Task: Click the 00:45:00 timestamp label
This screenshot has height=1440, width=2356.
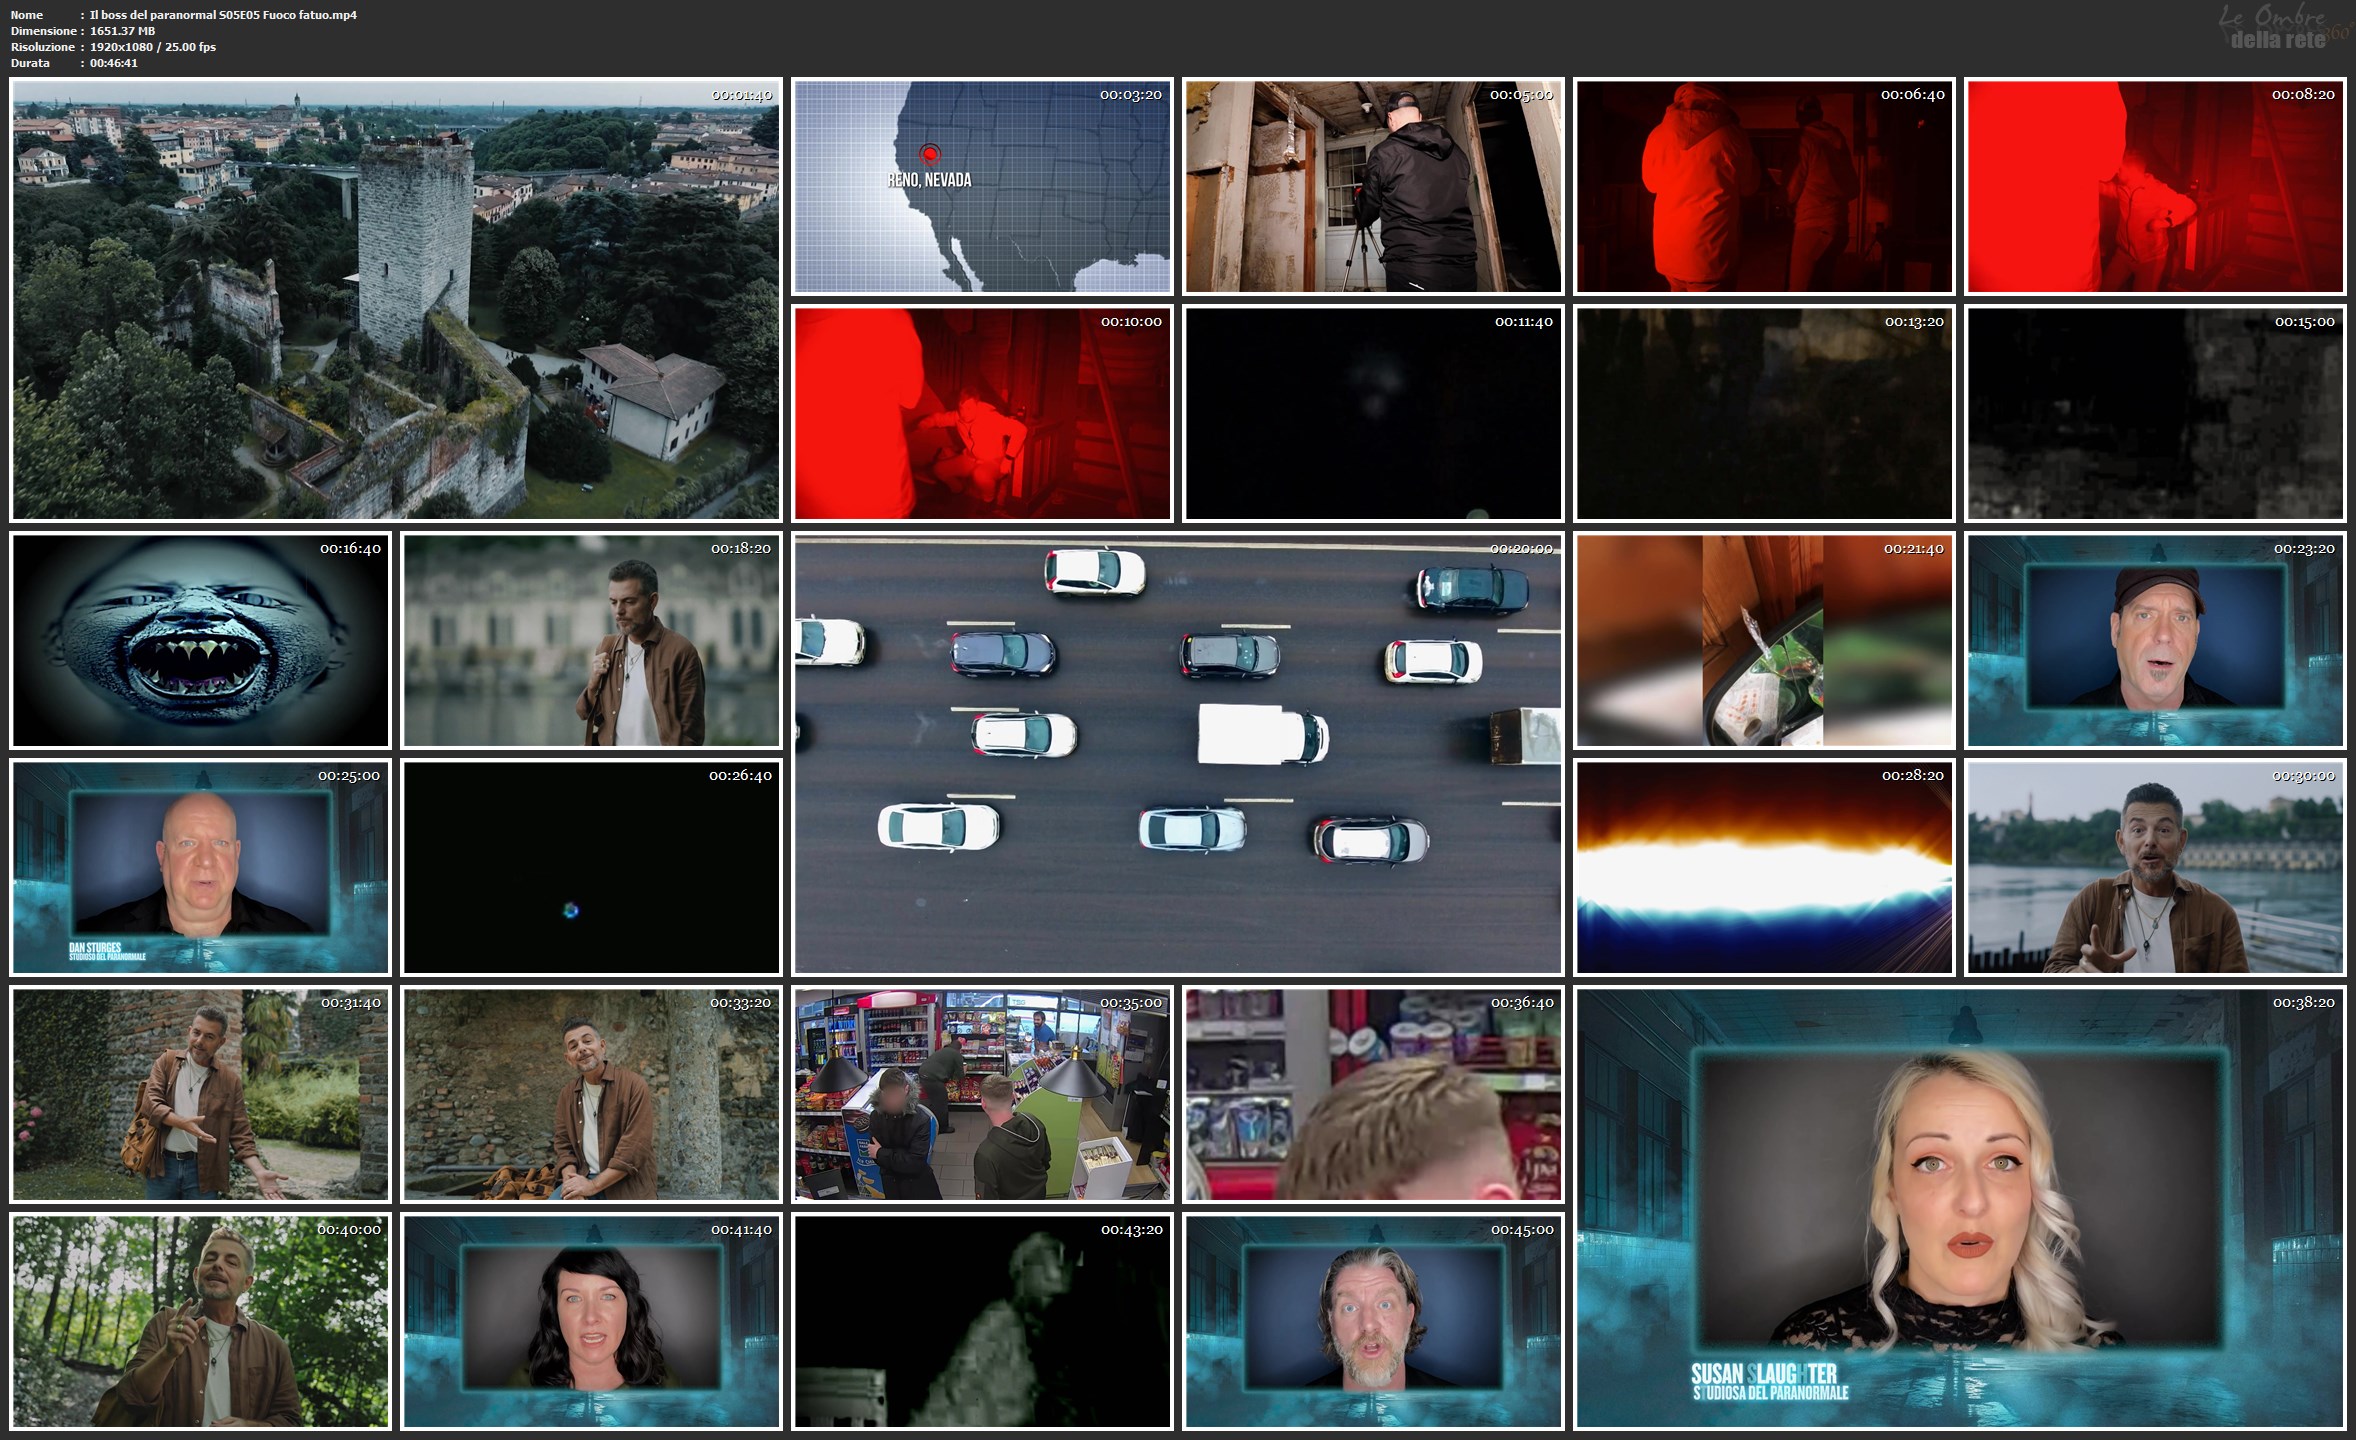Action: pos(1521,1229)
